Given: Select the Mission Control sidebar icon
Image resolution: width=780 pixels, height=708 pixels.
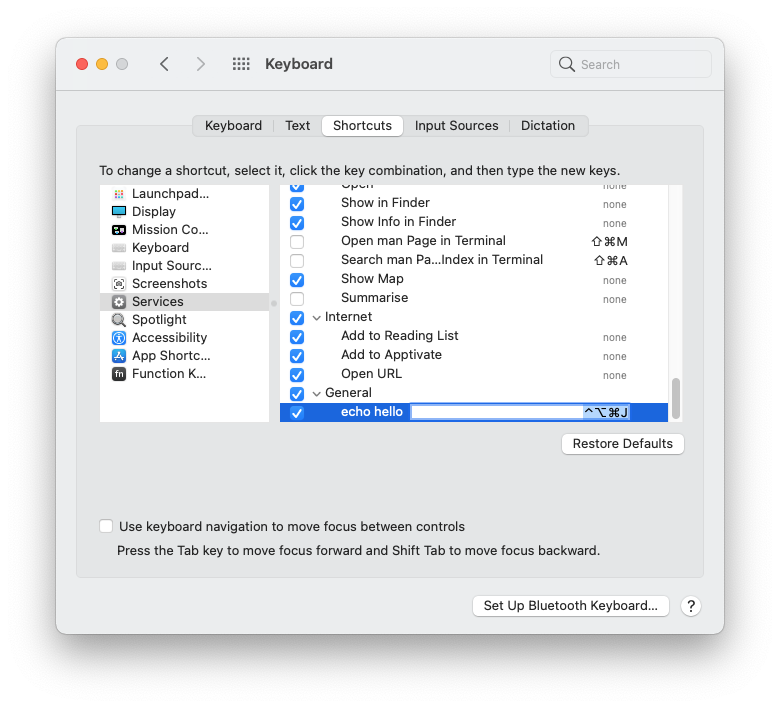Looking at the screenshot, I should [119, 230].
